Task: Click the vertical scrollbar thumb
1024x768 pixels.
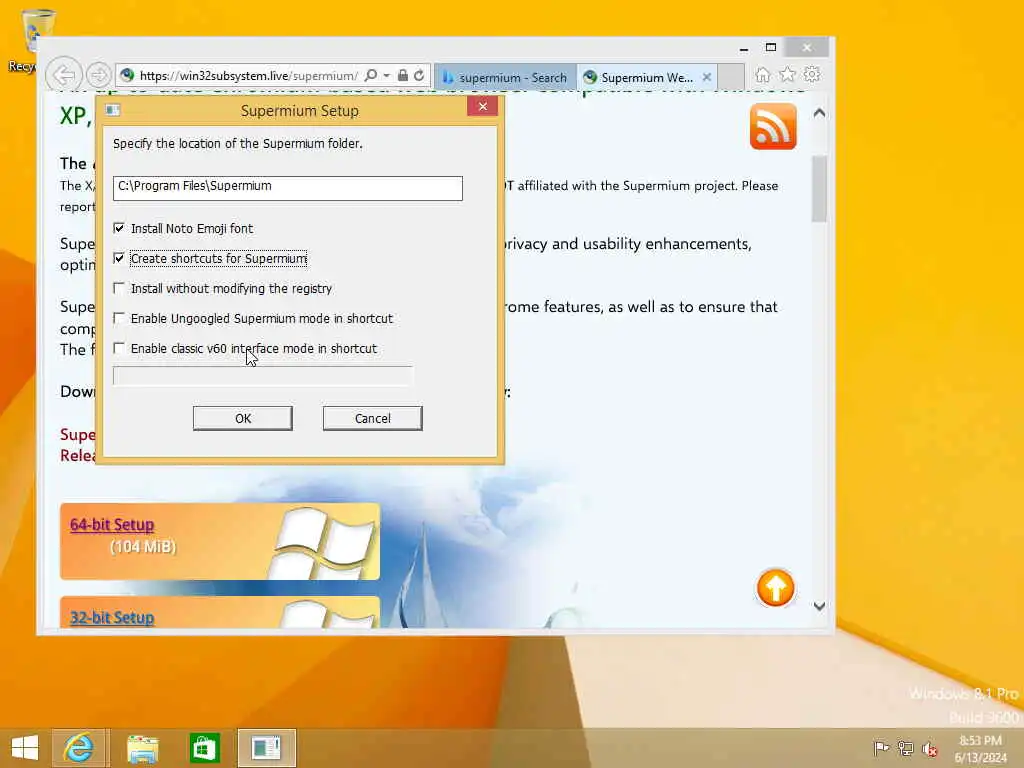Action: point(820,189)
